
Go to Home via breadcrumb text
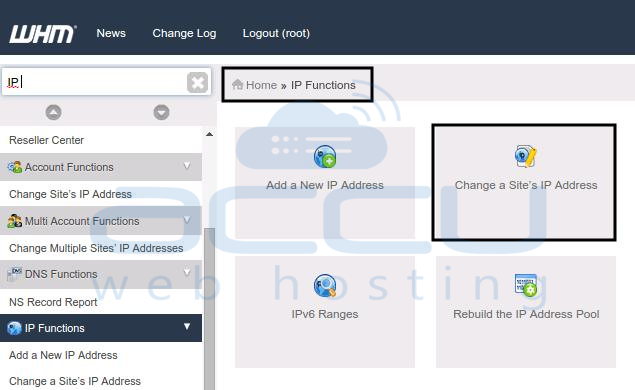262,85
